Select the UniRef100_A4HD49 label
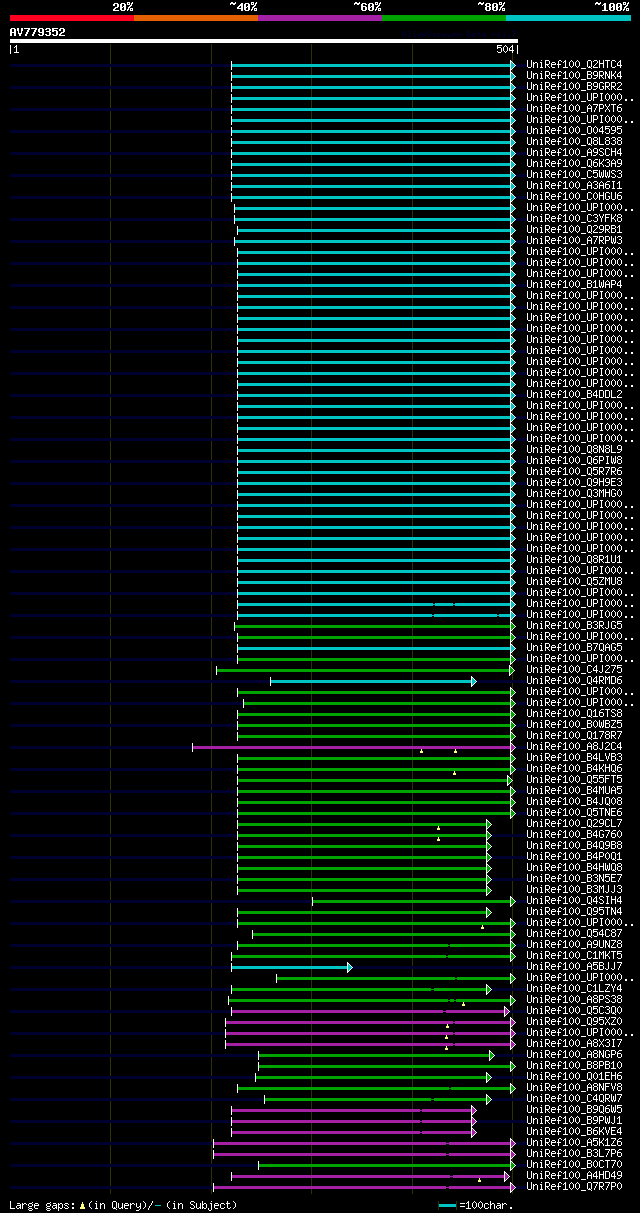This screenshot has height=1213, width=640. point(574,1175)
